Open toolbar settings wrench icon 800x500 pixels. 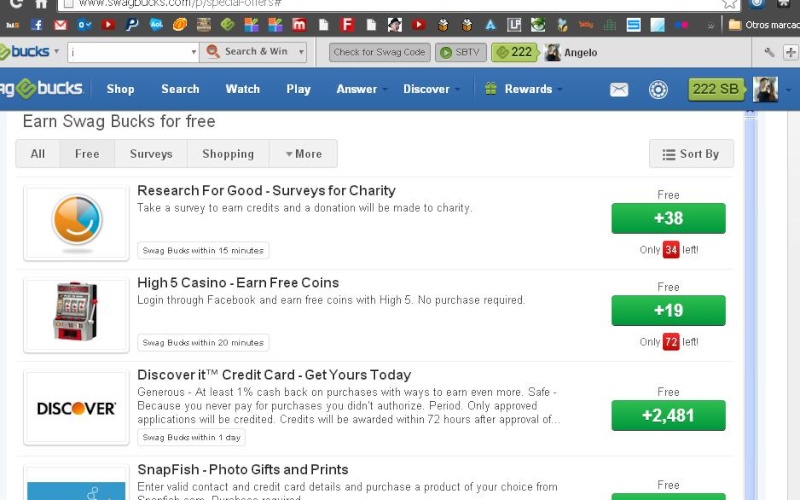pyautogui.click(x=769, y=52)
